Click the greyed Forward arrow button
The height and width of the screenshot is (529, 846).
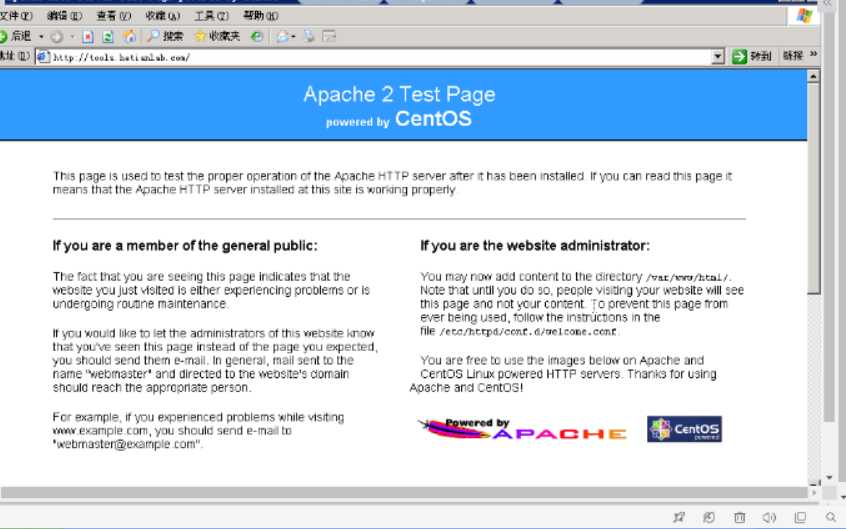pyautogui.click(x=57, y=37)
